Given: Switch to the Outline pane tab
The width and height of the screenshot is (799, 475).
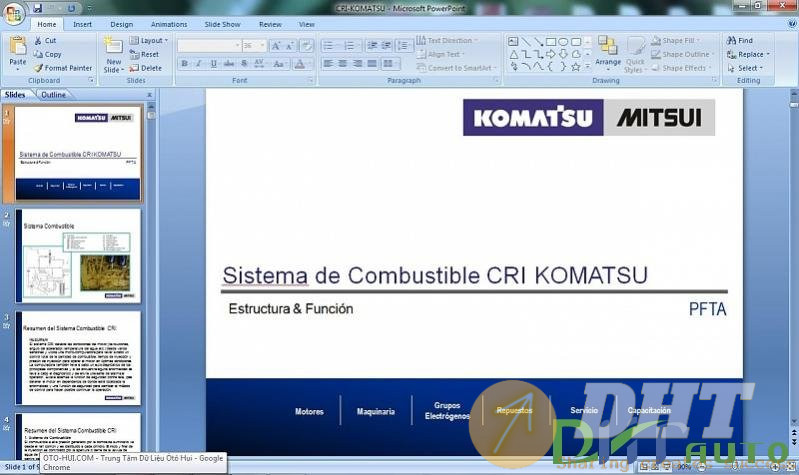Looking at the screenshot, I should [x=54, y=95].
